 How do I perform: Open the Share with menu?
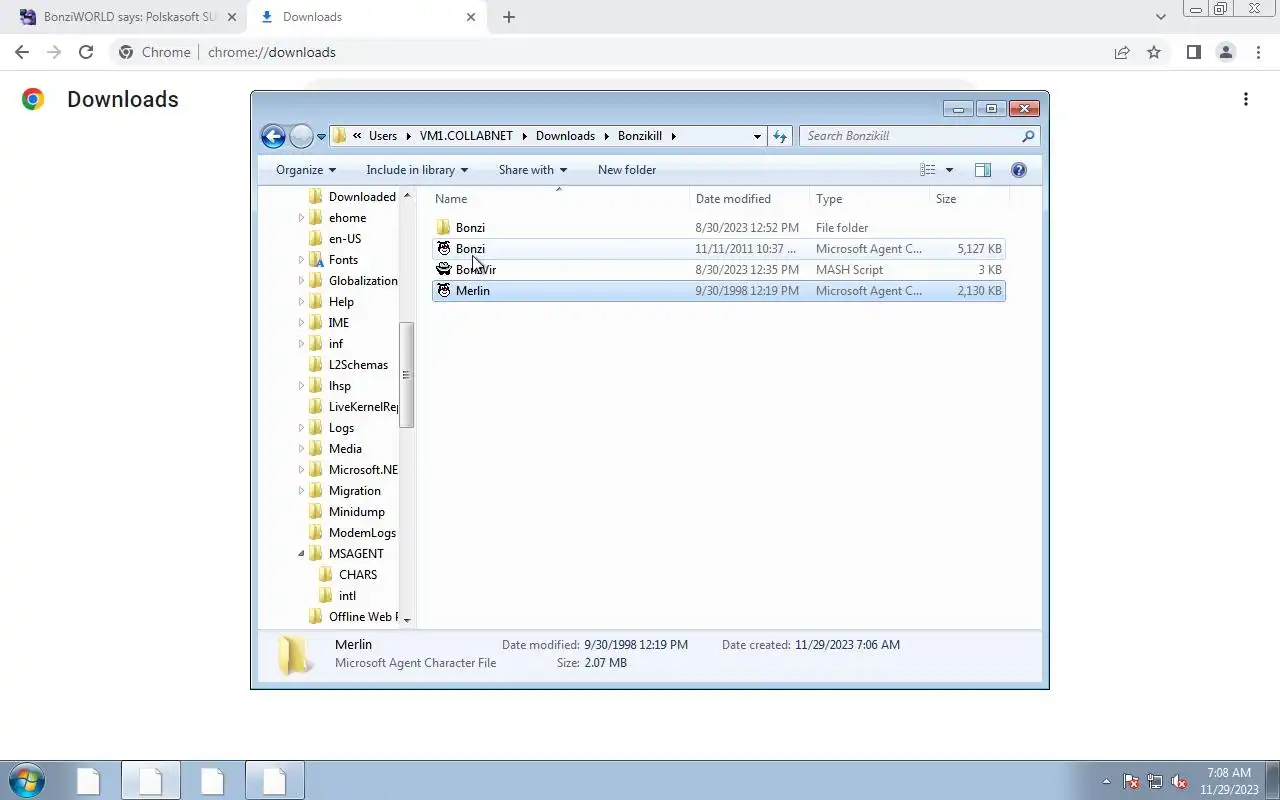click(533, 170)
